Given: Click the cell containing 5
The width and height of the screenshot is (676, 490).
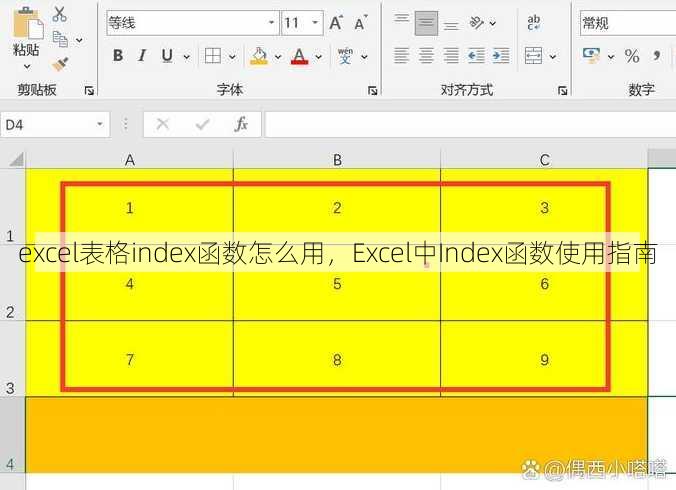Looking at the screenshot, I should pos(337,283).
